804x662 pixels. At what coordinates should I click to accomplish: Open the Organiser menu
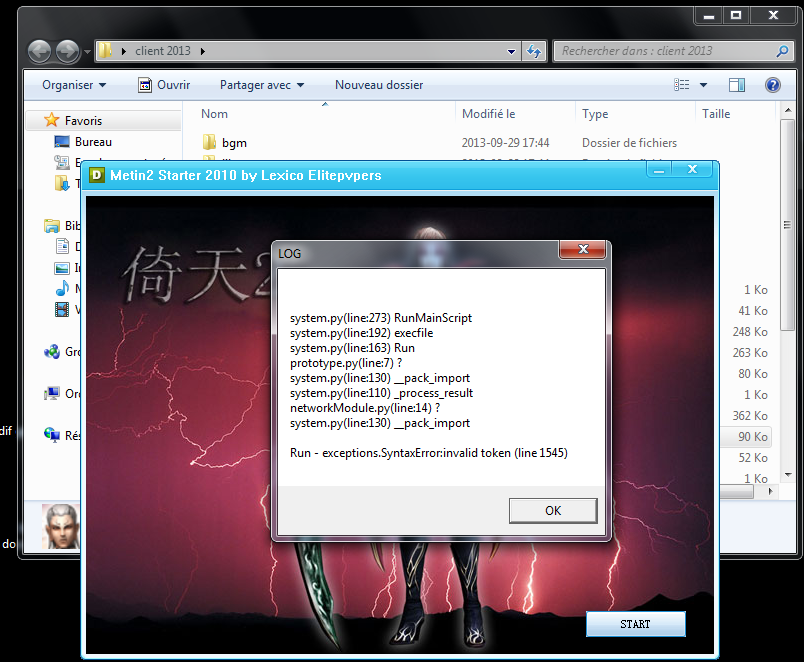tap(74, 85)
